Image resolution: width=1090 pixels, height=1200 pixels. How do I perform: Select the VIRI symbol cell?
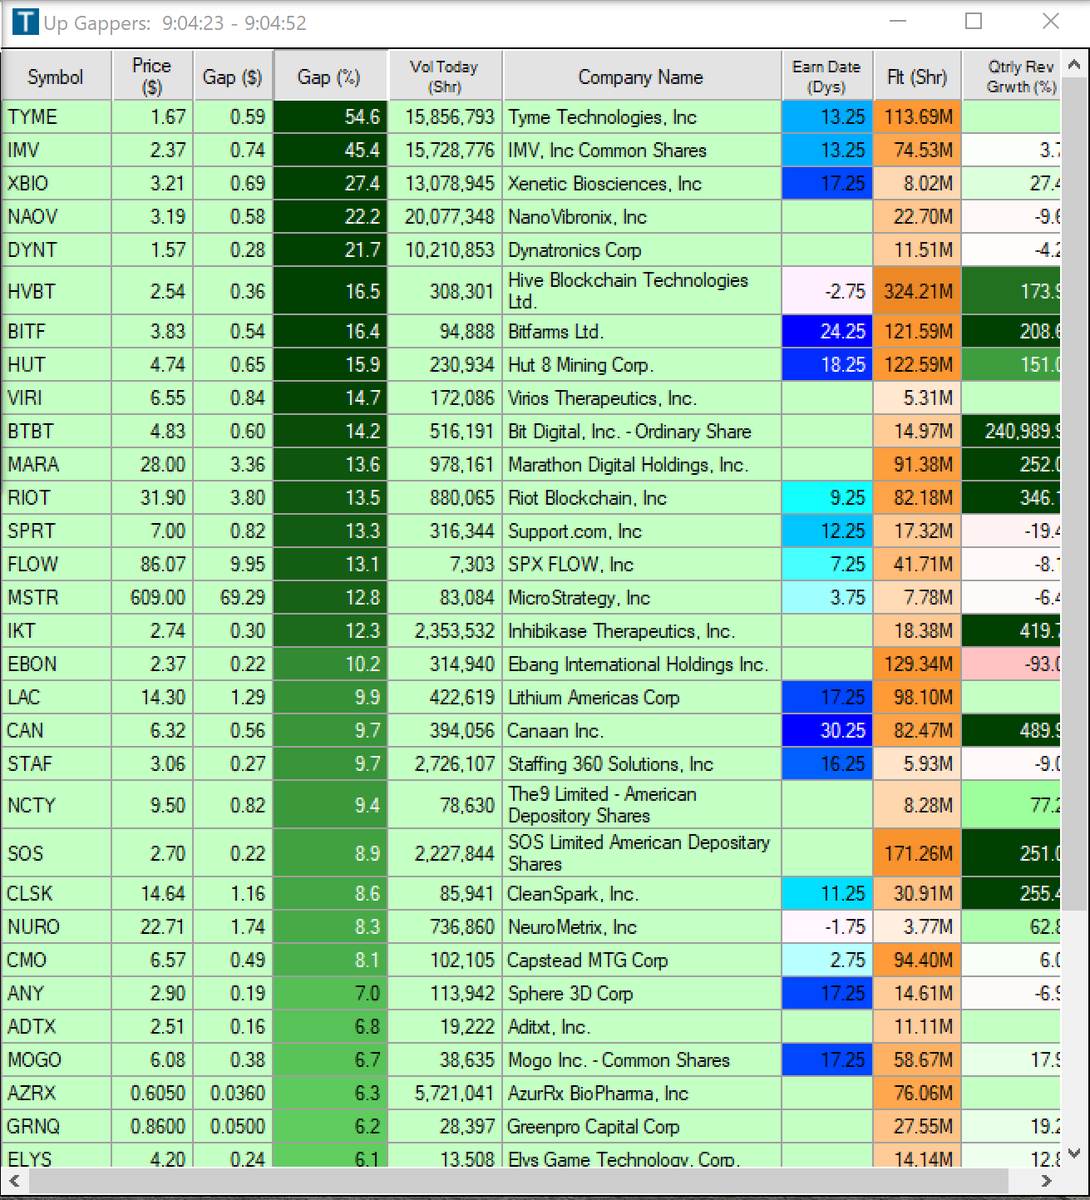[56, 398]
